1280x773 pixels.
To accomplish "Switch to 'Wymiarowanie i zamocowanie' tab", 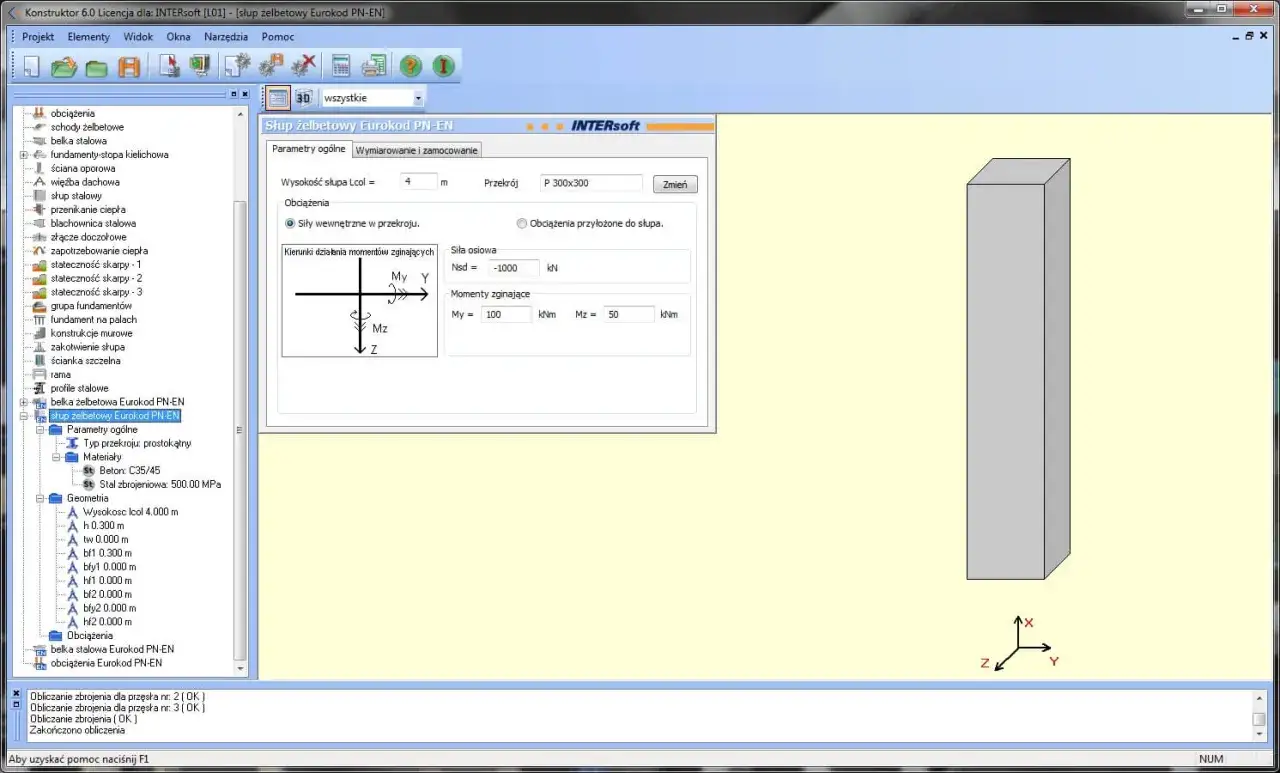I will (417, 150).
